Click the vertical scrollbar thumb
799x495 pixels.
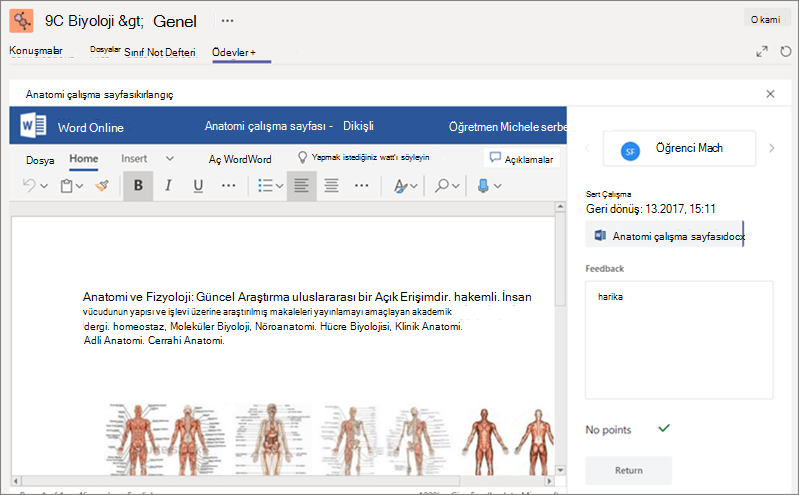[560, 259]
